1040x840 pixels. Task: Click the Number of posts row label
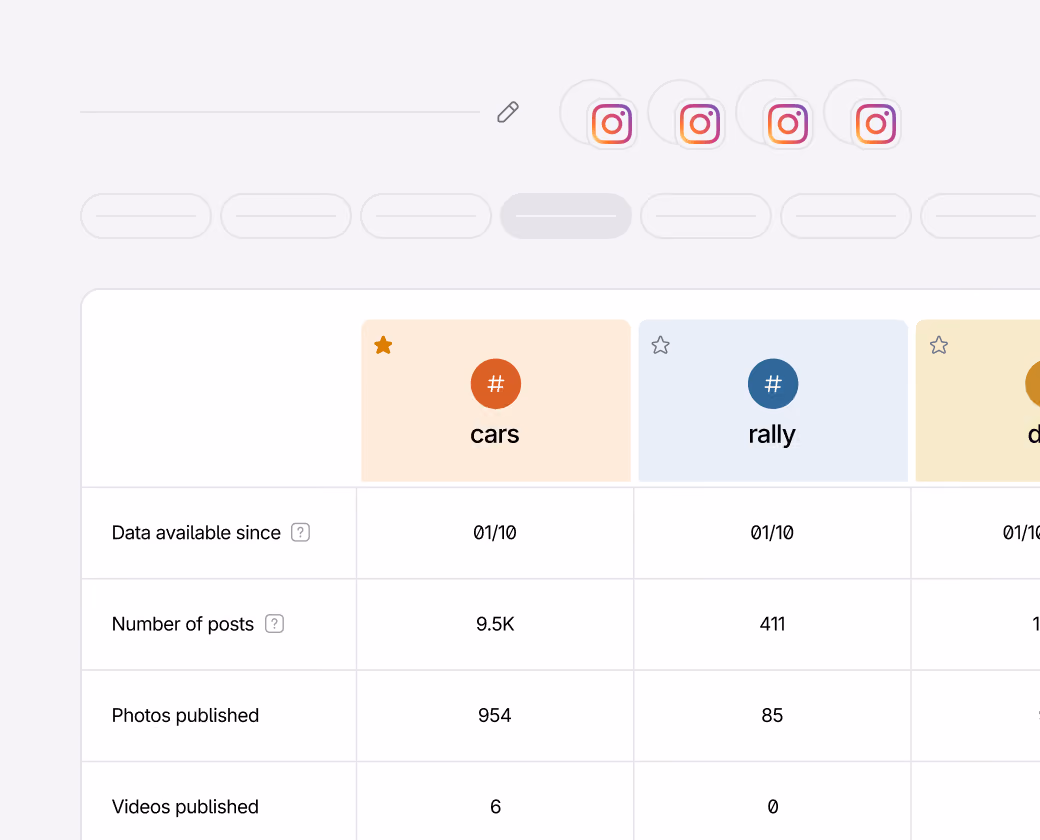coord(183,624)
